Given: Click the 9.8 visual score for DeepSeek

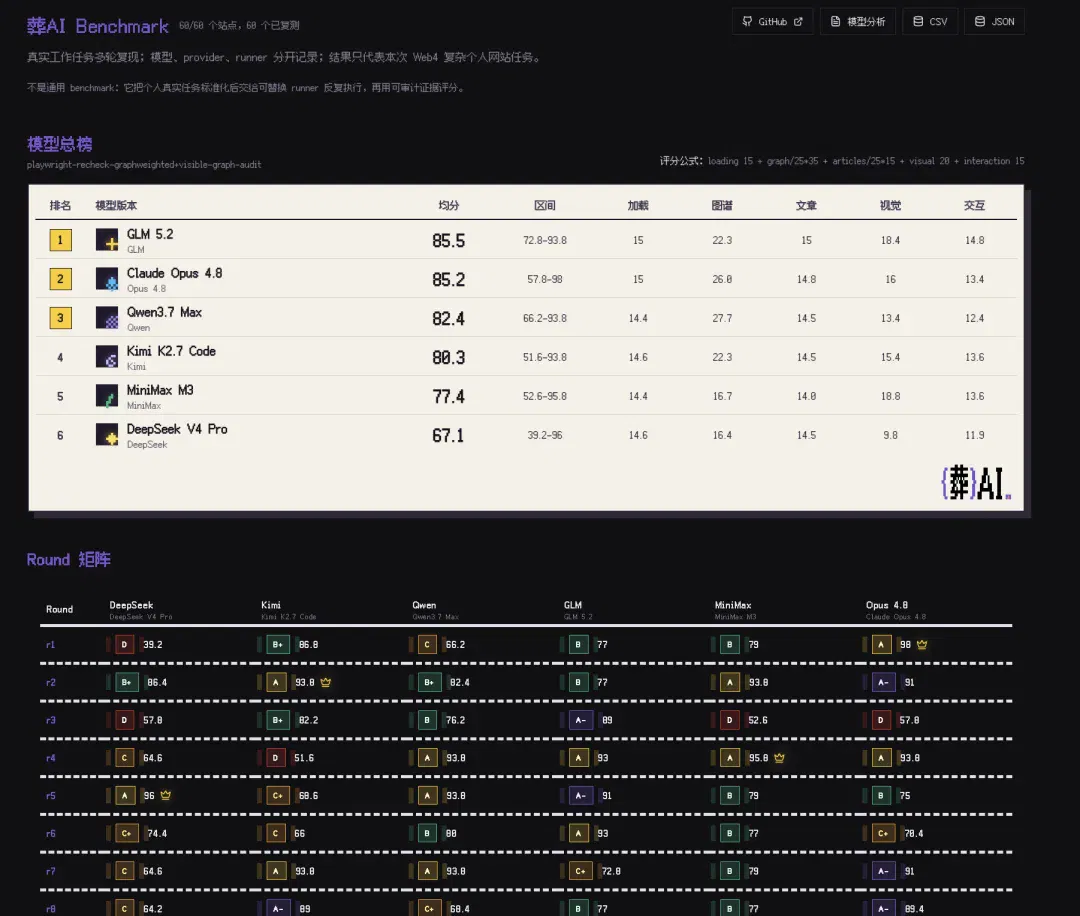Looking at the screenshot, I should click(890, 435).
